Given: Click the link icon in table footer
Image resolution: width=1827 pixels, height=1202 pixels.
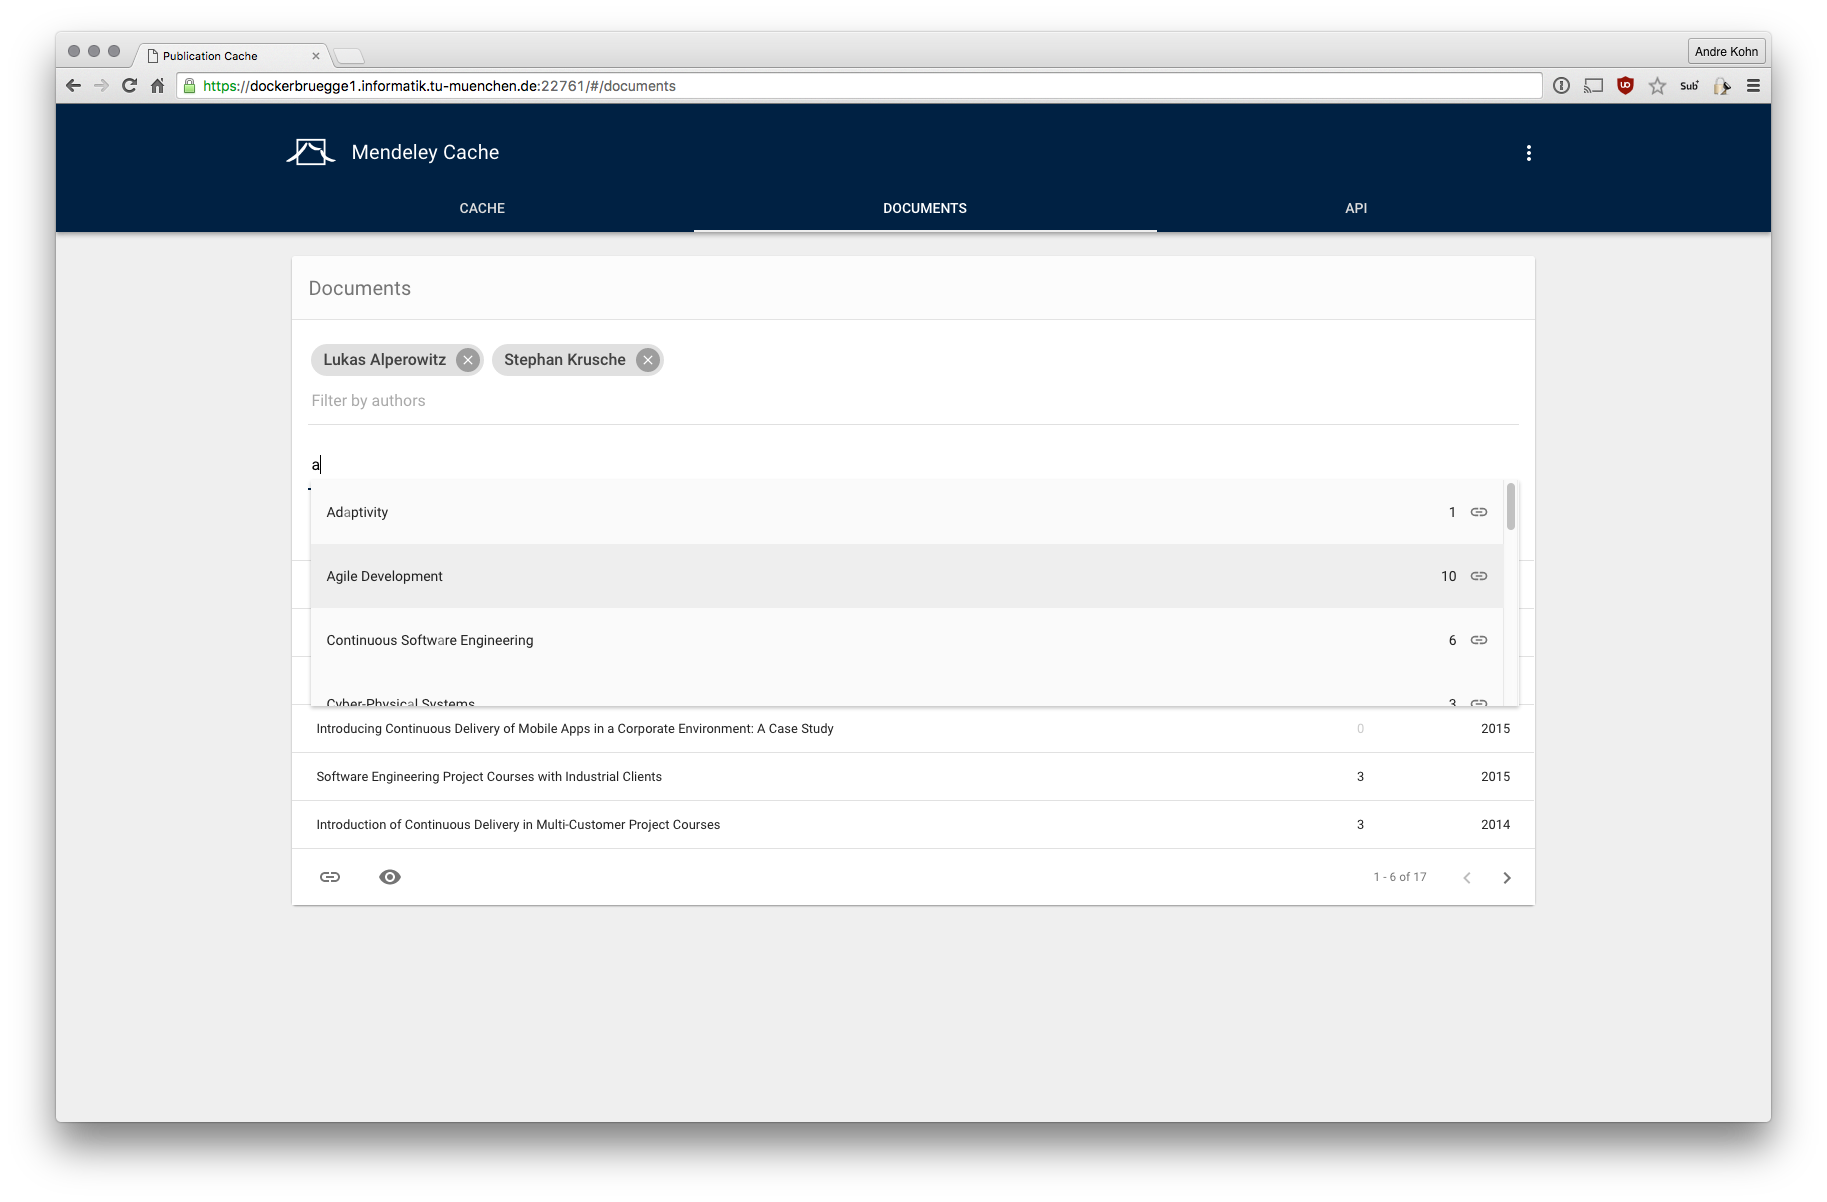Looking at the screenshot, I should pos(330,877).
